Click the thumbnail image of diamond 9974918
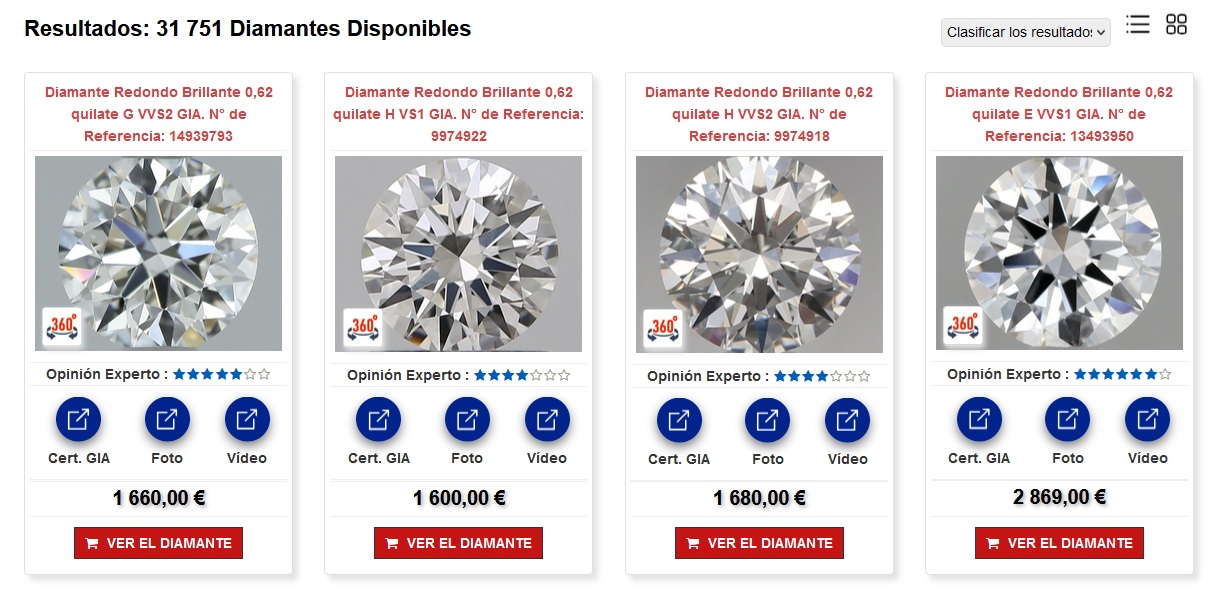The image size is (1213, 591). tap(758, 253)
